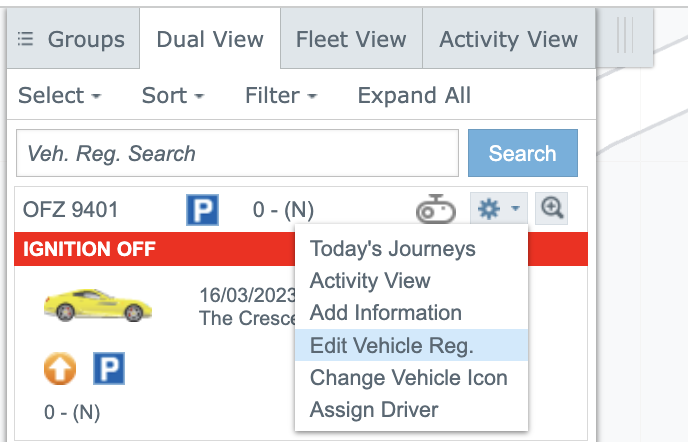Switch to the Activity View tab

pyautogui.click(x=508, y=40)
